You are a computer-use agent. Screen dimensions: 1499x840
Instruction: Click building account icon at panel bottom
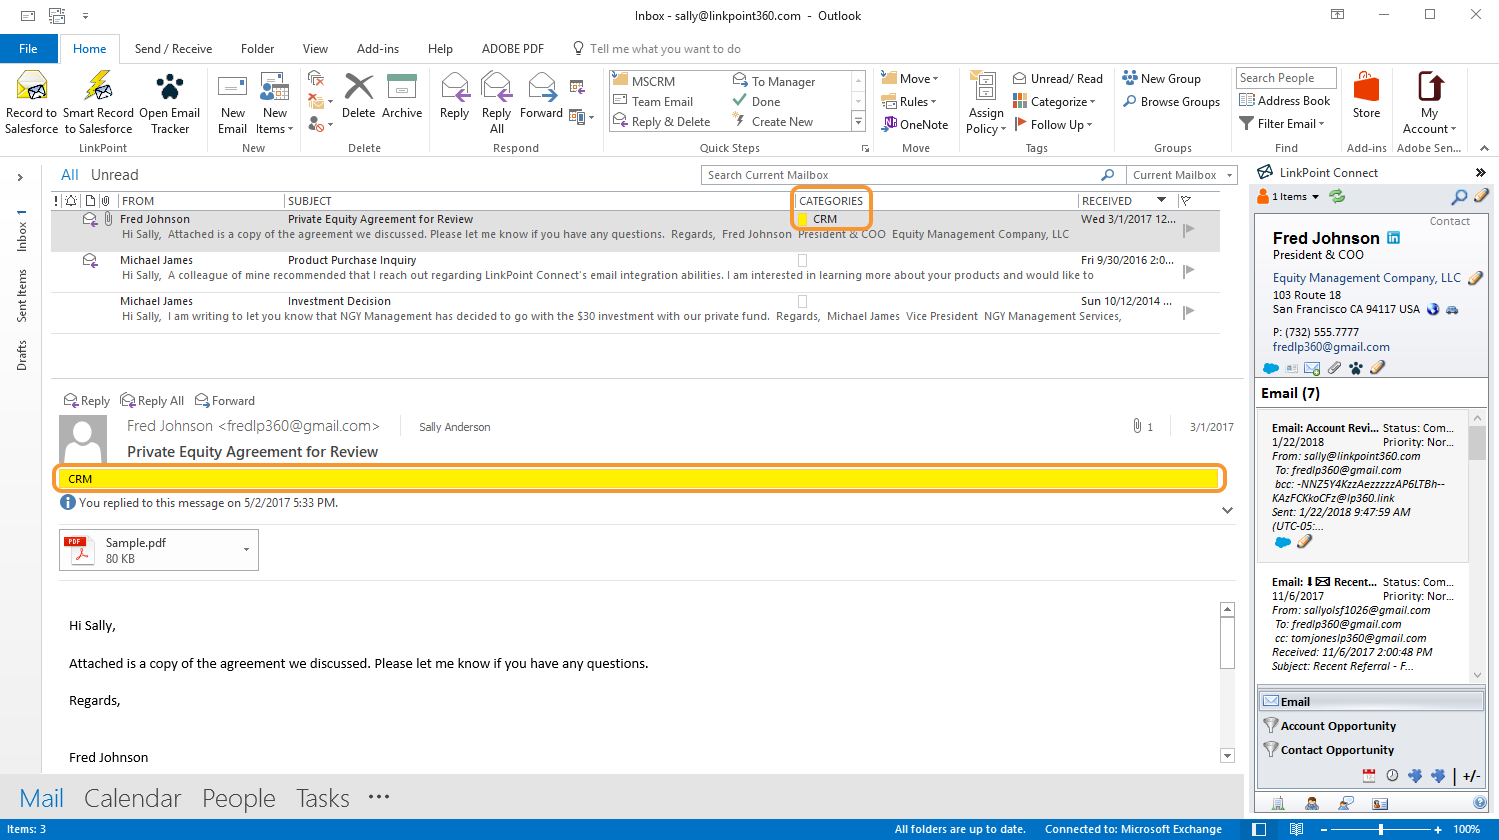[1278, 803]
